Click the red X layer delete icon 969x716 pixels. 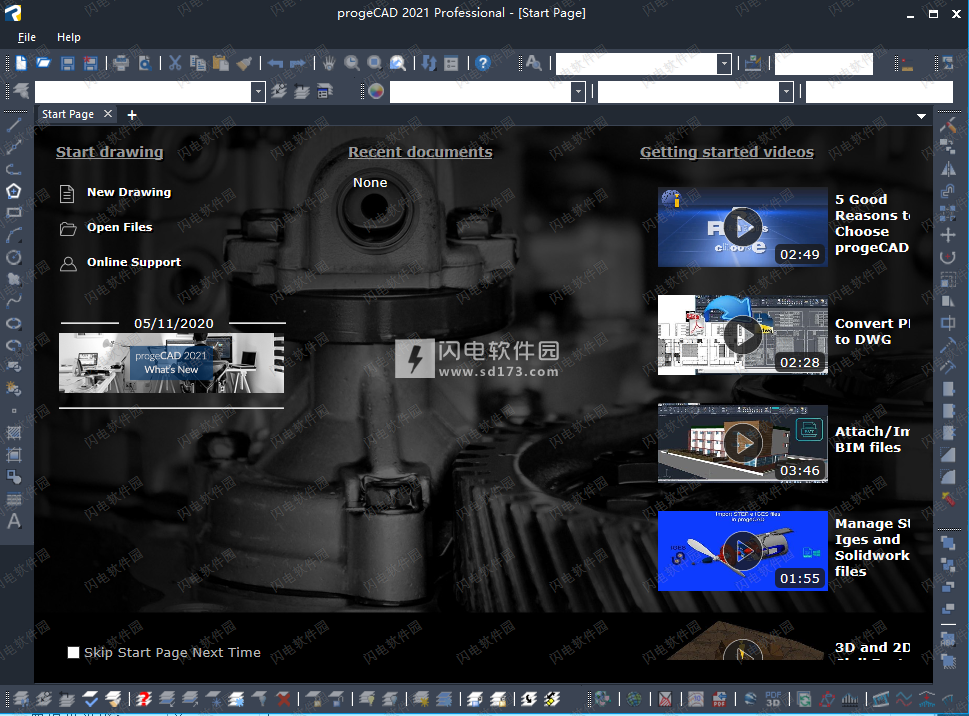(284, 699)
